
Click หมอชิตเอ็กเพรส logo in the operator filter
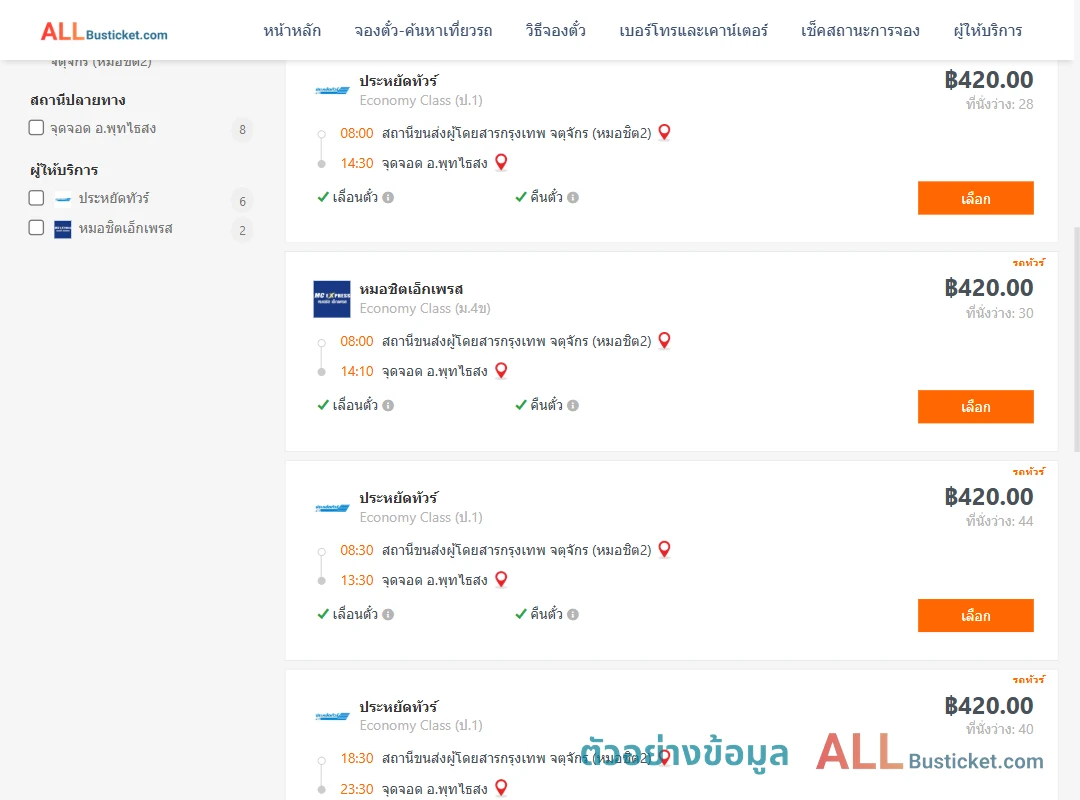[63, 229]
